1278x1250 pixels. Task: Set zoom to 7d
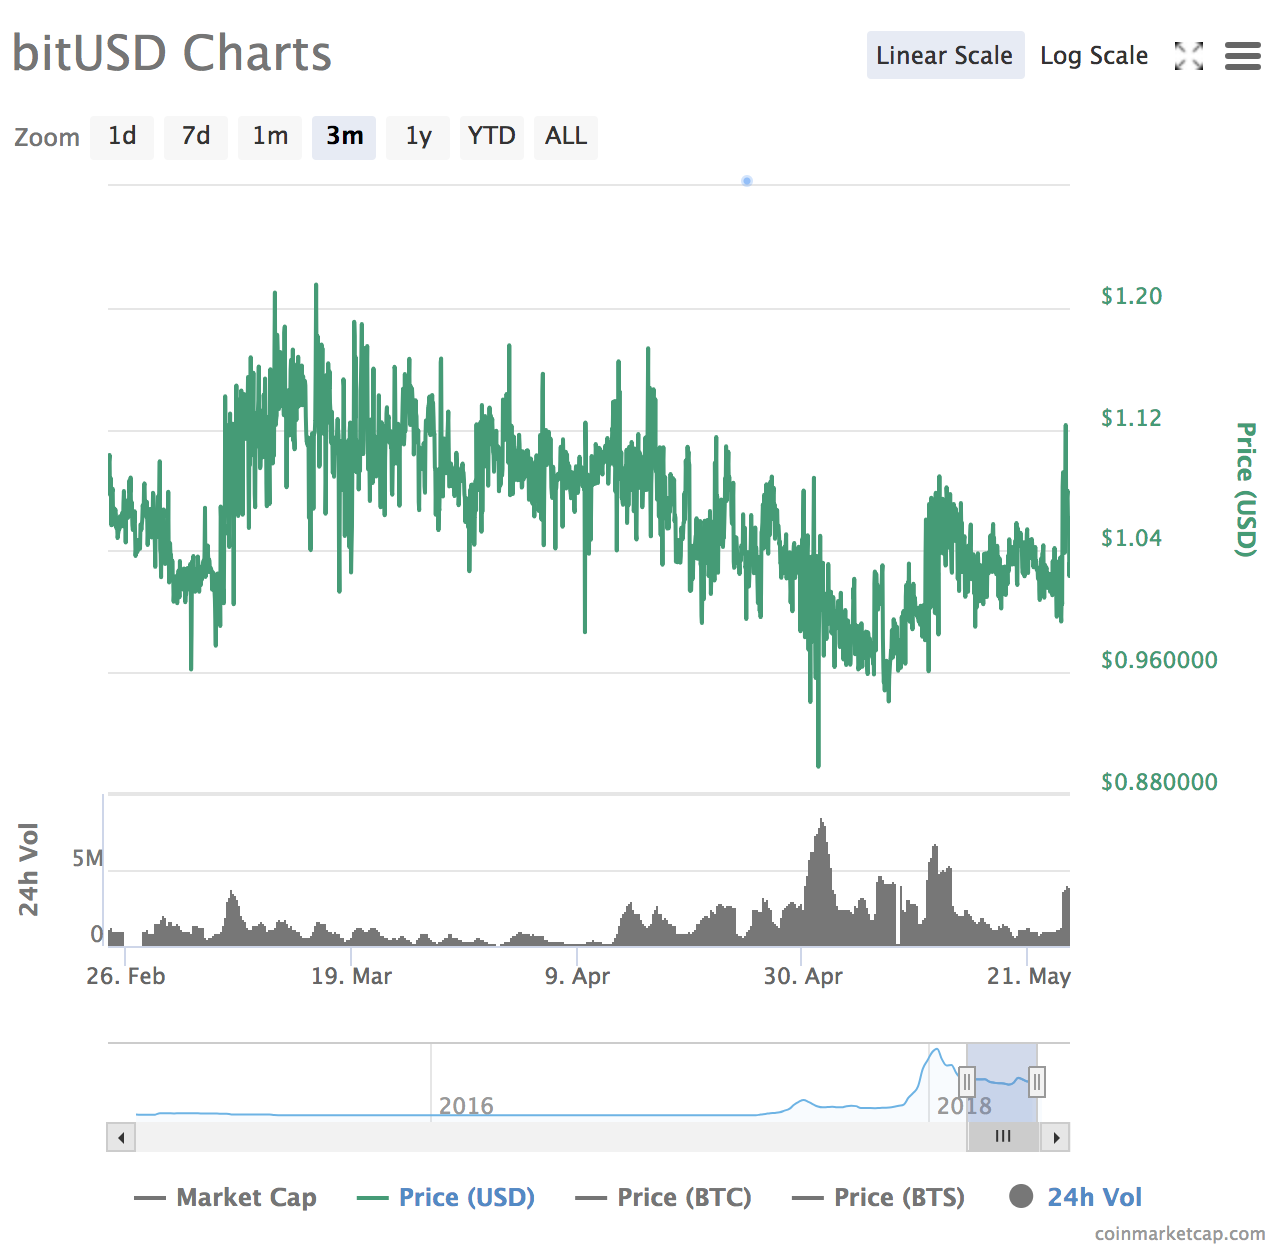click(196, 136)
